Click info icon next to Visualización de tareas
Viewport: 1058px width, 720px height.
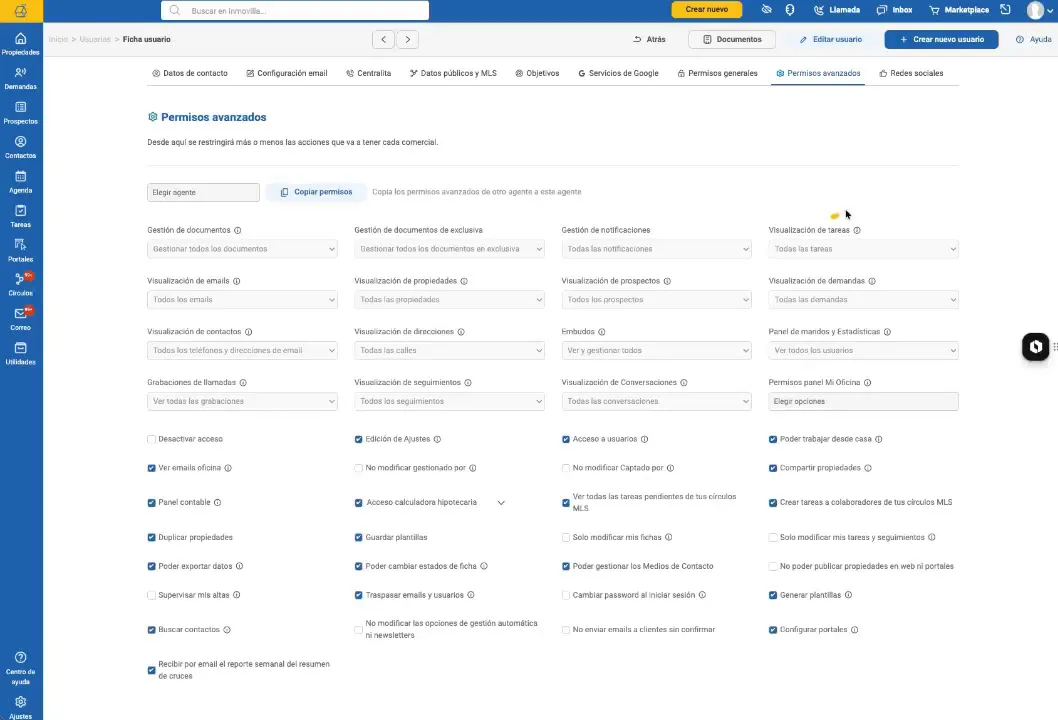(x=857, y=230)
